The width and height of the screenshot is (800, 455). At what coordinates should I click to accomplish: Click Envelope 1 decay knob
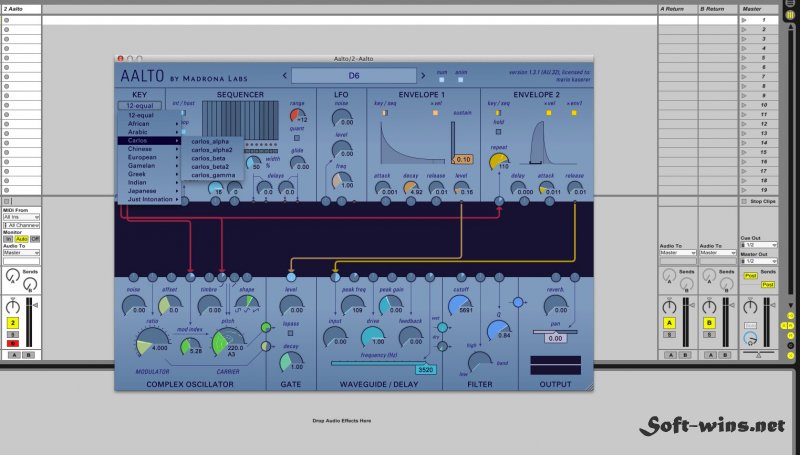coord(411,188)
